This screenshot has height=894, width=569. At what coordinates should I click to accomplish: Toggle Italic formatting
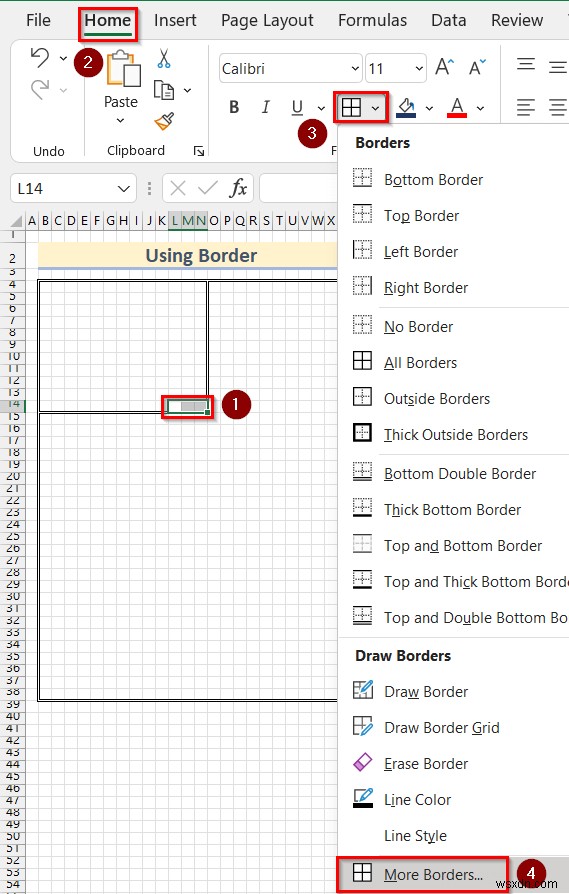pos(265,107)
